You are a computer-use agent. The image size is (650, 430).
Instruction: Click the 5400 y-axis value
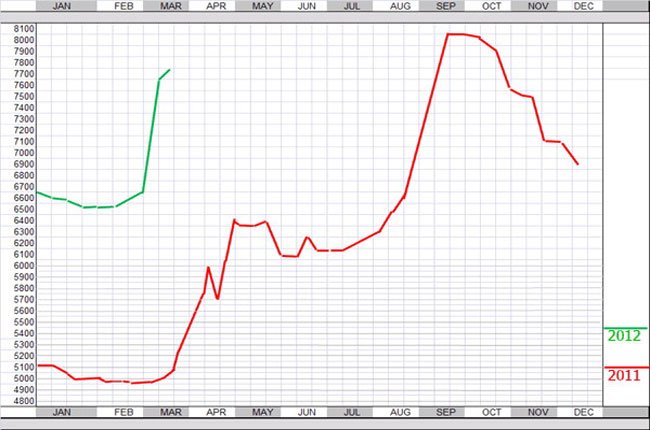point(24,333)
